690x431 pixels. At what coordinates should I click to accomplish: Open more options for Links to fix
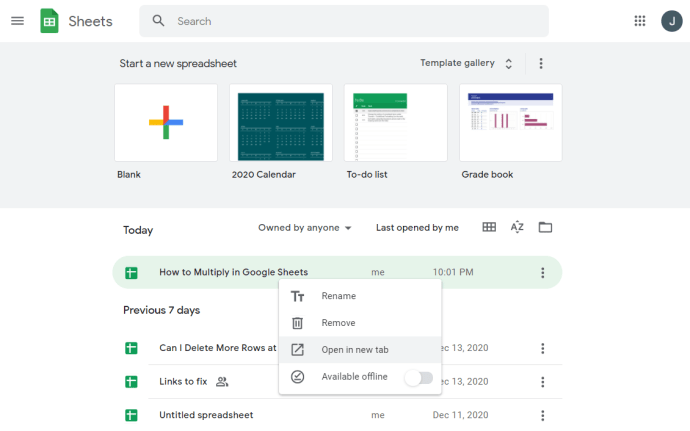(543, 382)
